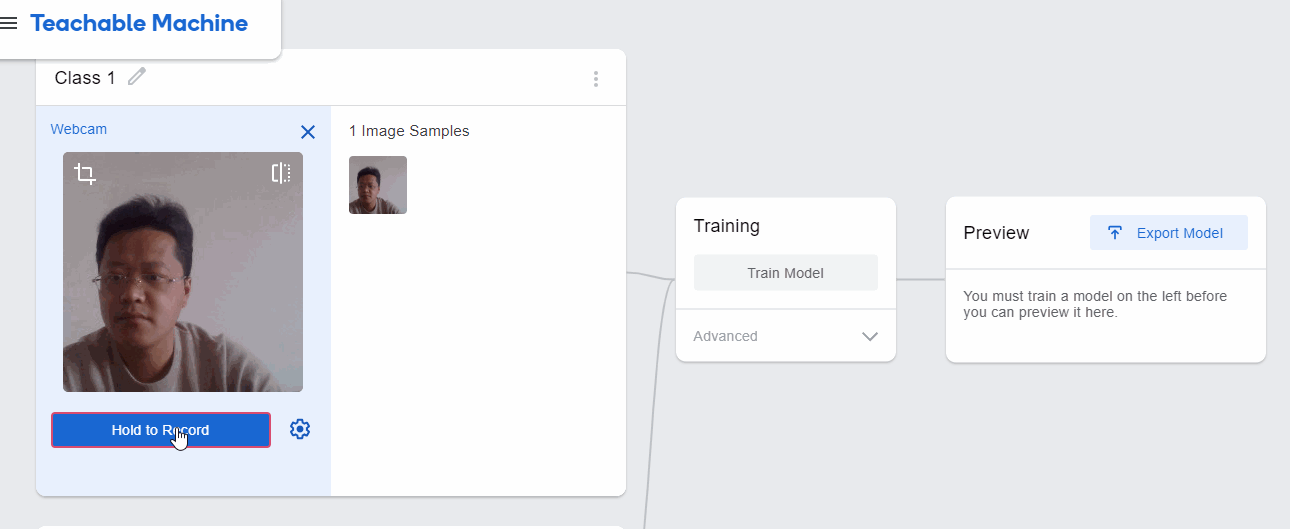This screenshot has height=529, width=1290.
Task: Select the captured image sample thumbnail
Action: pos(378,185)
